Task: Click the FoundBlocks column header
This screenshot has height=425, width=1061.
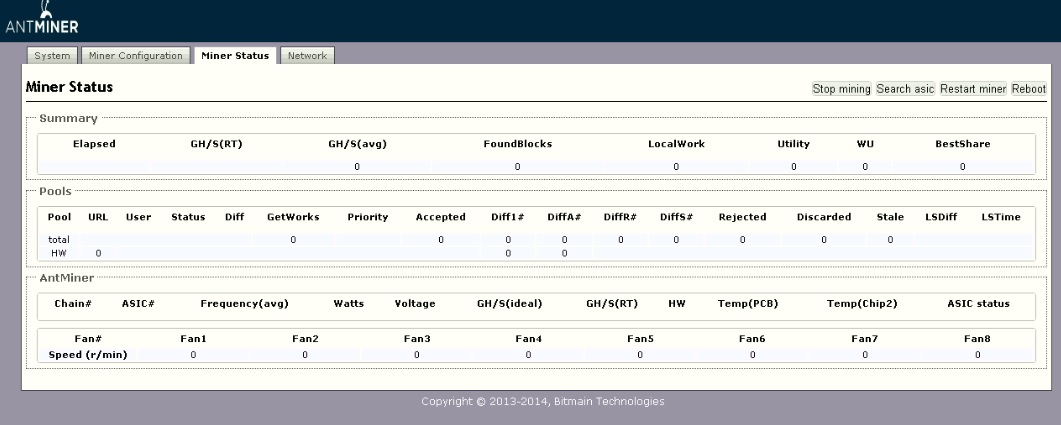Action: (518, 144)
